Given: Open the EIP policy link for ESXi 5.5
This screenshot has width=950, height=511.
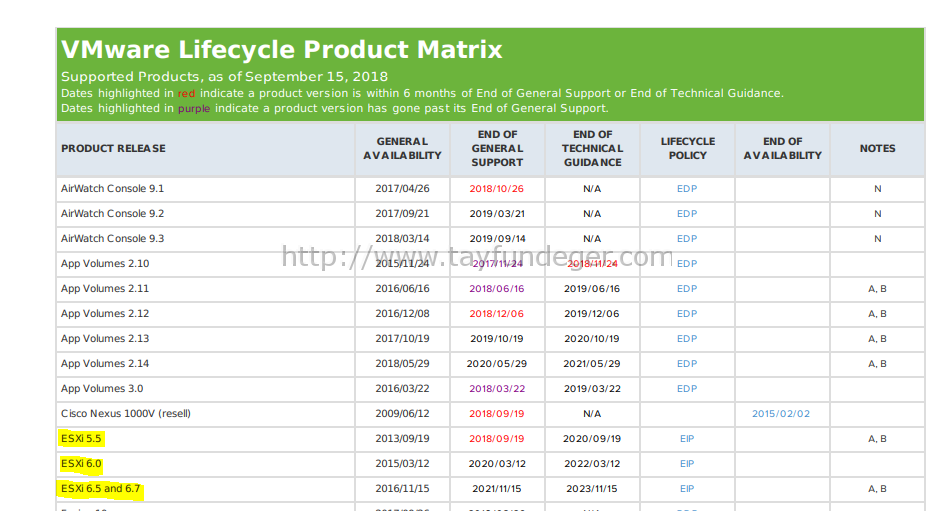Looking at the screenshot, I should click(686, 438).
